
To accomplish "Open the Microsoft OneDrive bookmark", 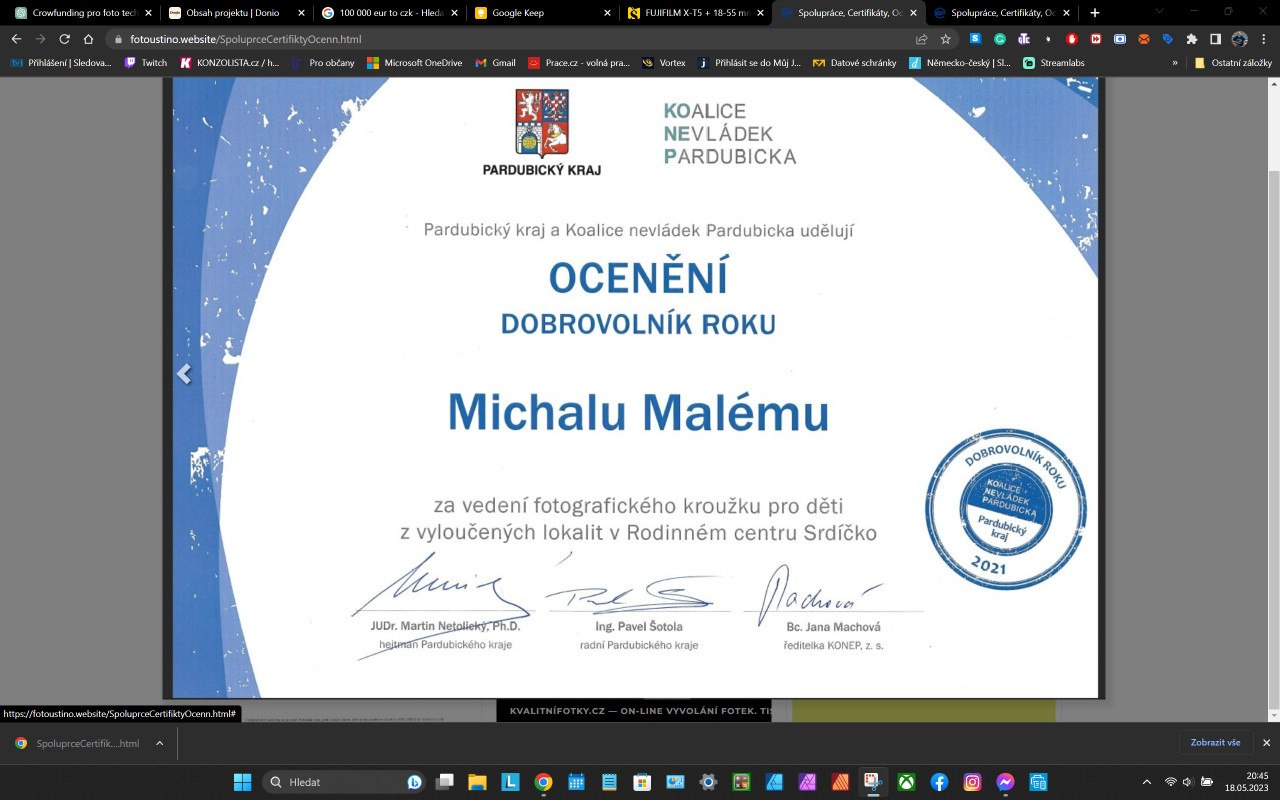I will pos(415,62).
